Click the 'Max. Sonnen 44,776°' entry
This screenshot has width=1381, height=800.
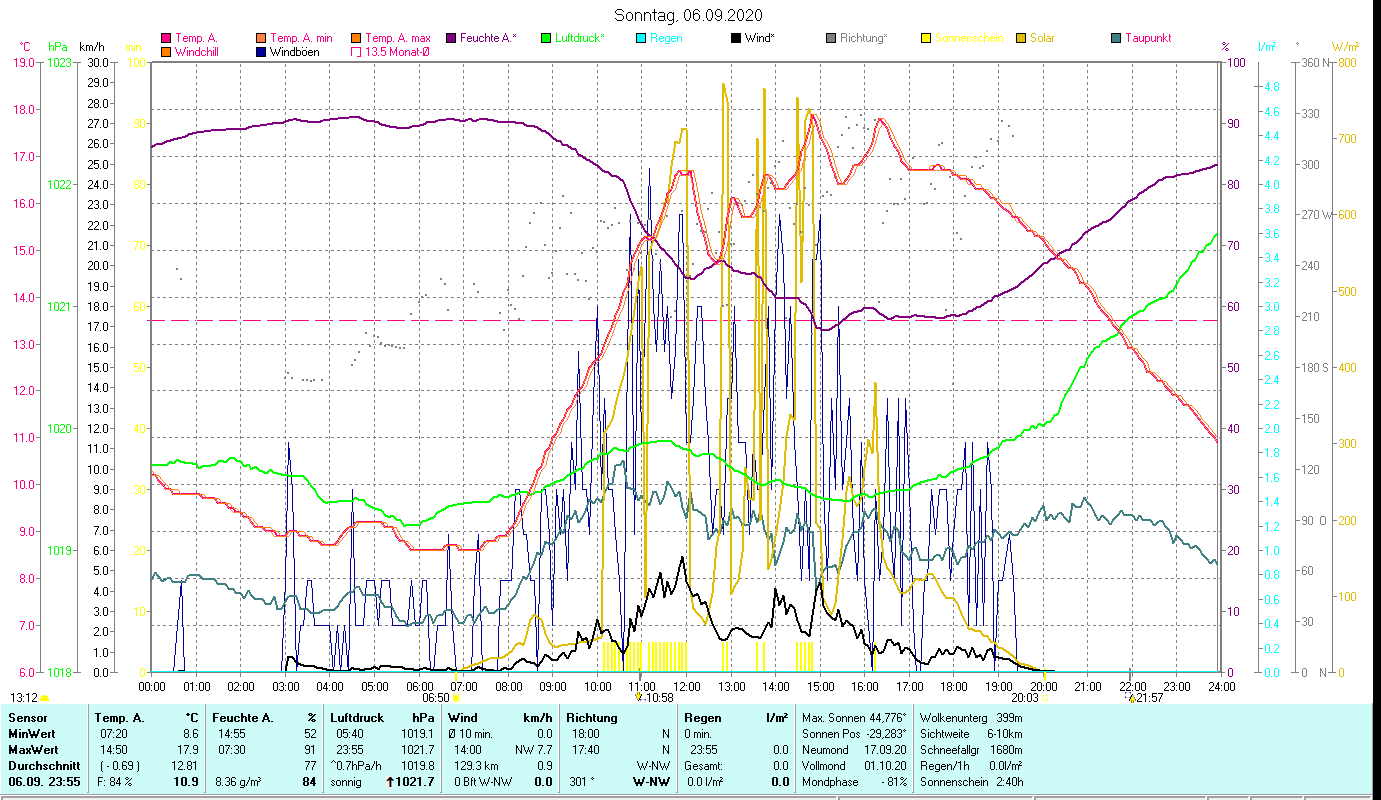point(855,718)
